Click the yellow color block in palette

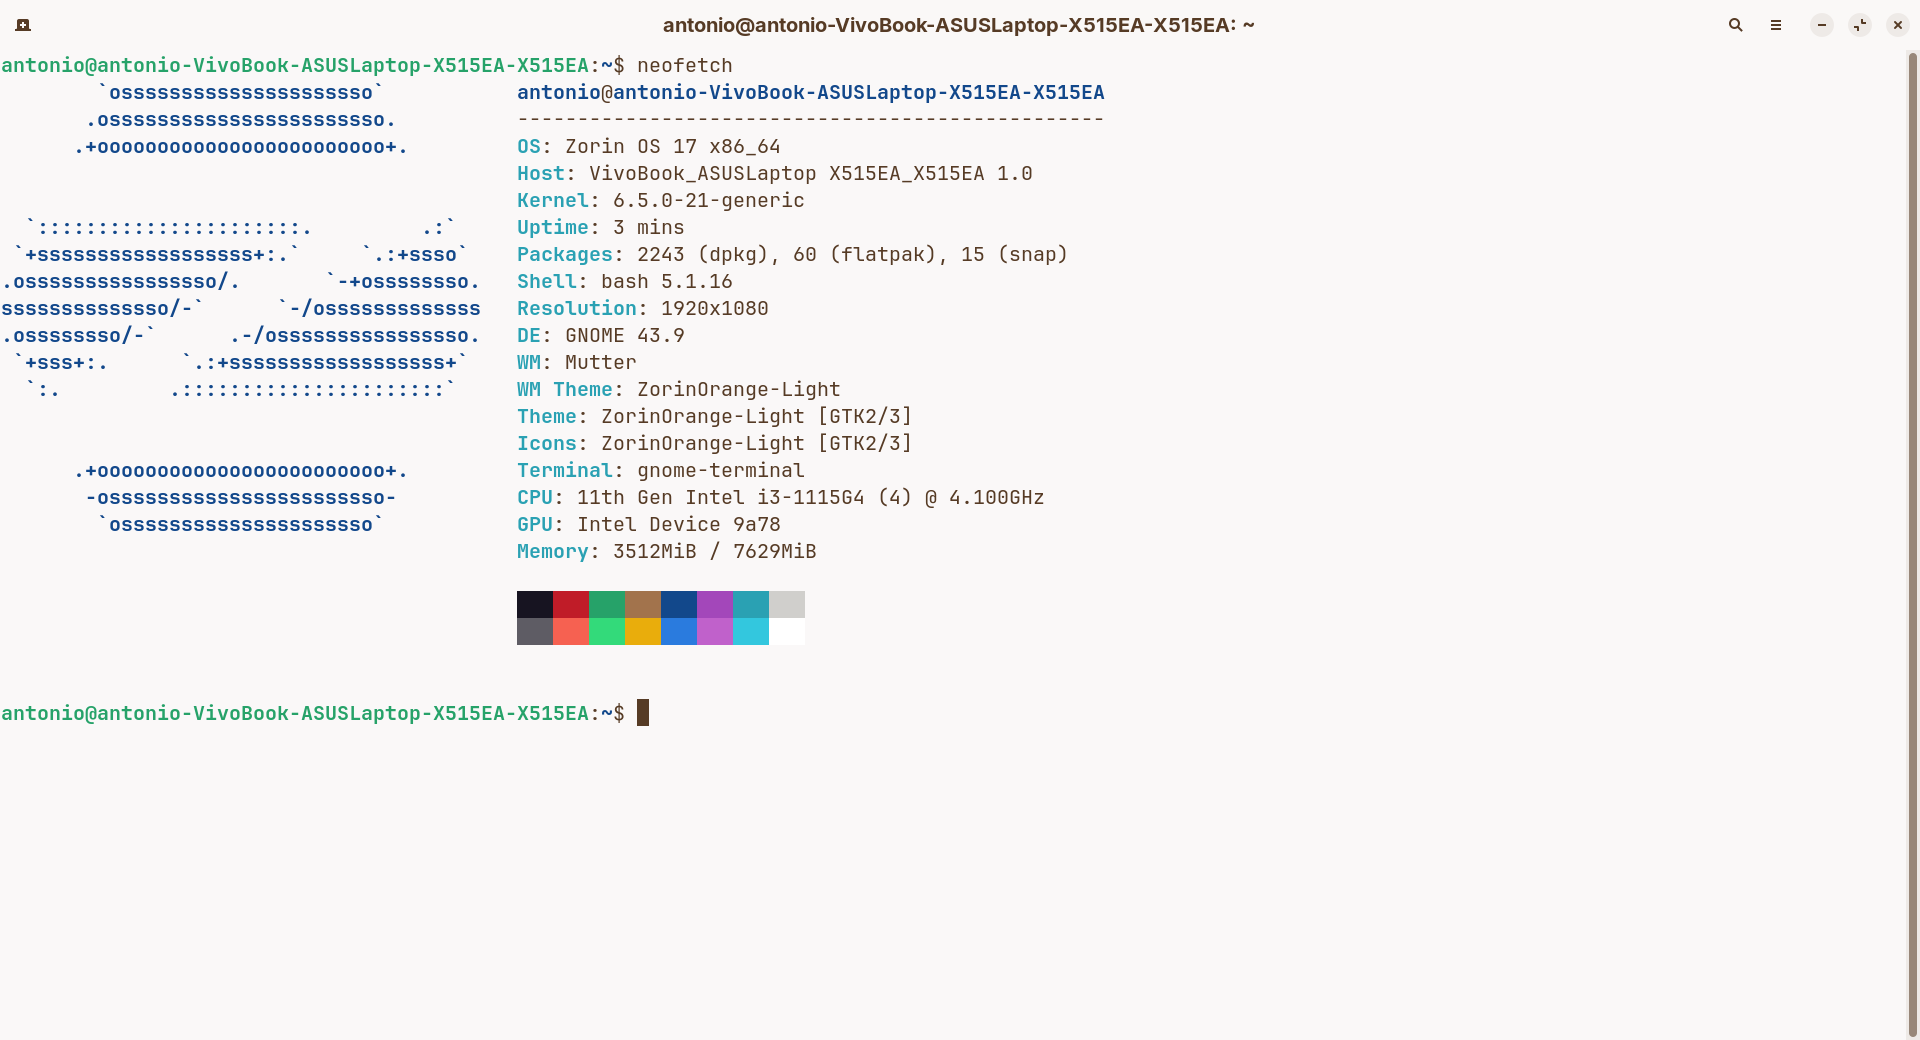[x=643, y=631]
